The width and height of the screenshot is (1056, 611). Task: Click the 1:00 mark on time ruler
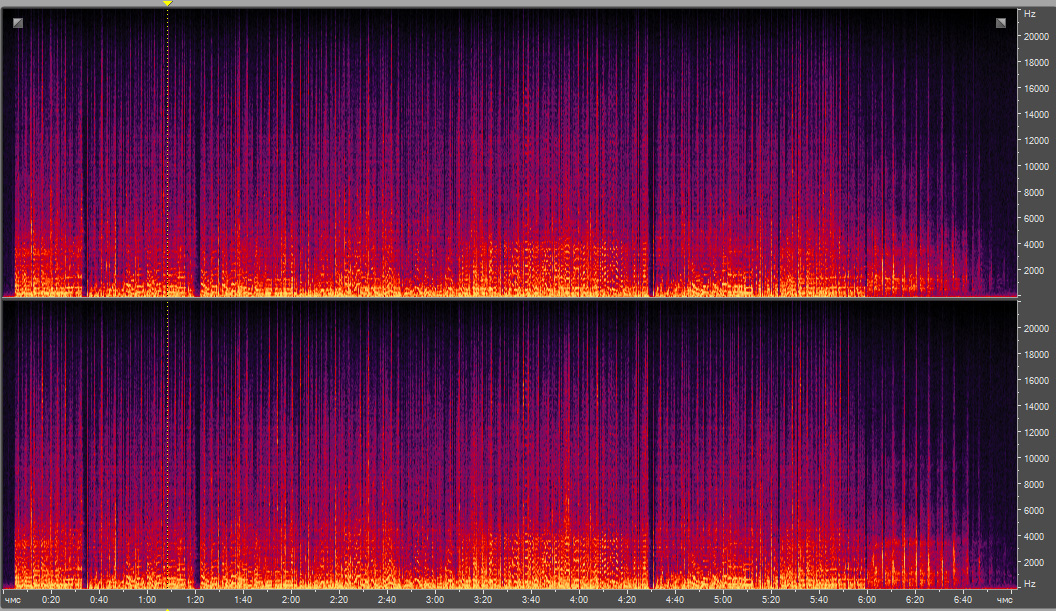[x=146, y=600]
